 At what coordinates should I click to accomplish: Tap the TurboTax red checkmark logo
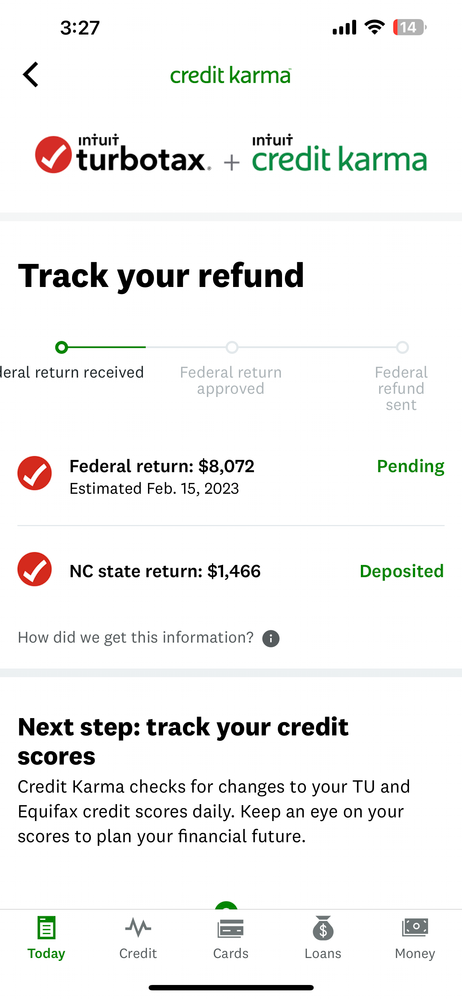[54, 154]
